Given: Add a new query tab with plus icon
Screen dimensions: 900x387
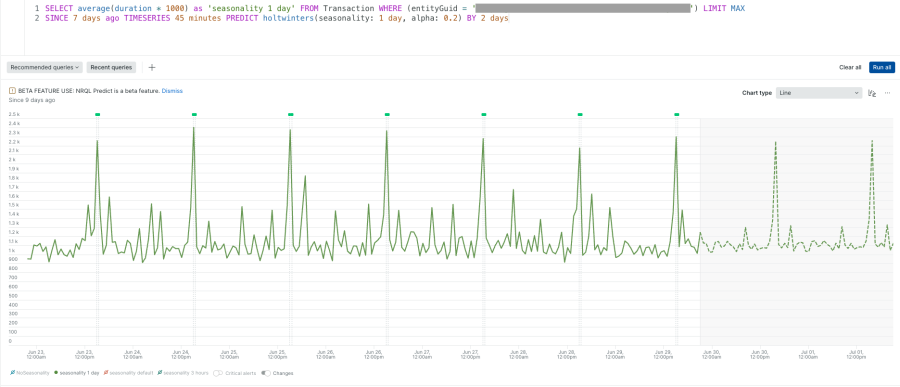Looking at the screenshot, I should pos(152,67).
